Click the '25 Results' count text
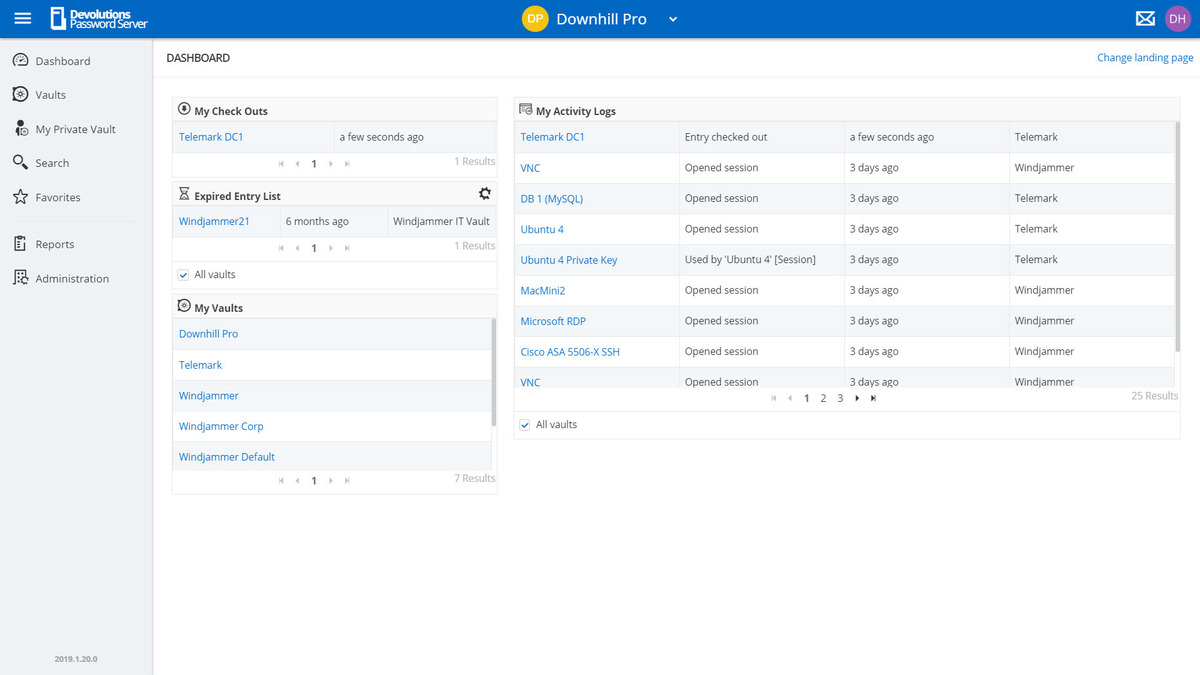 click(1155, 396)
